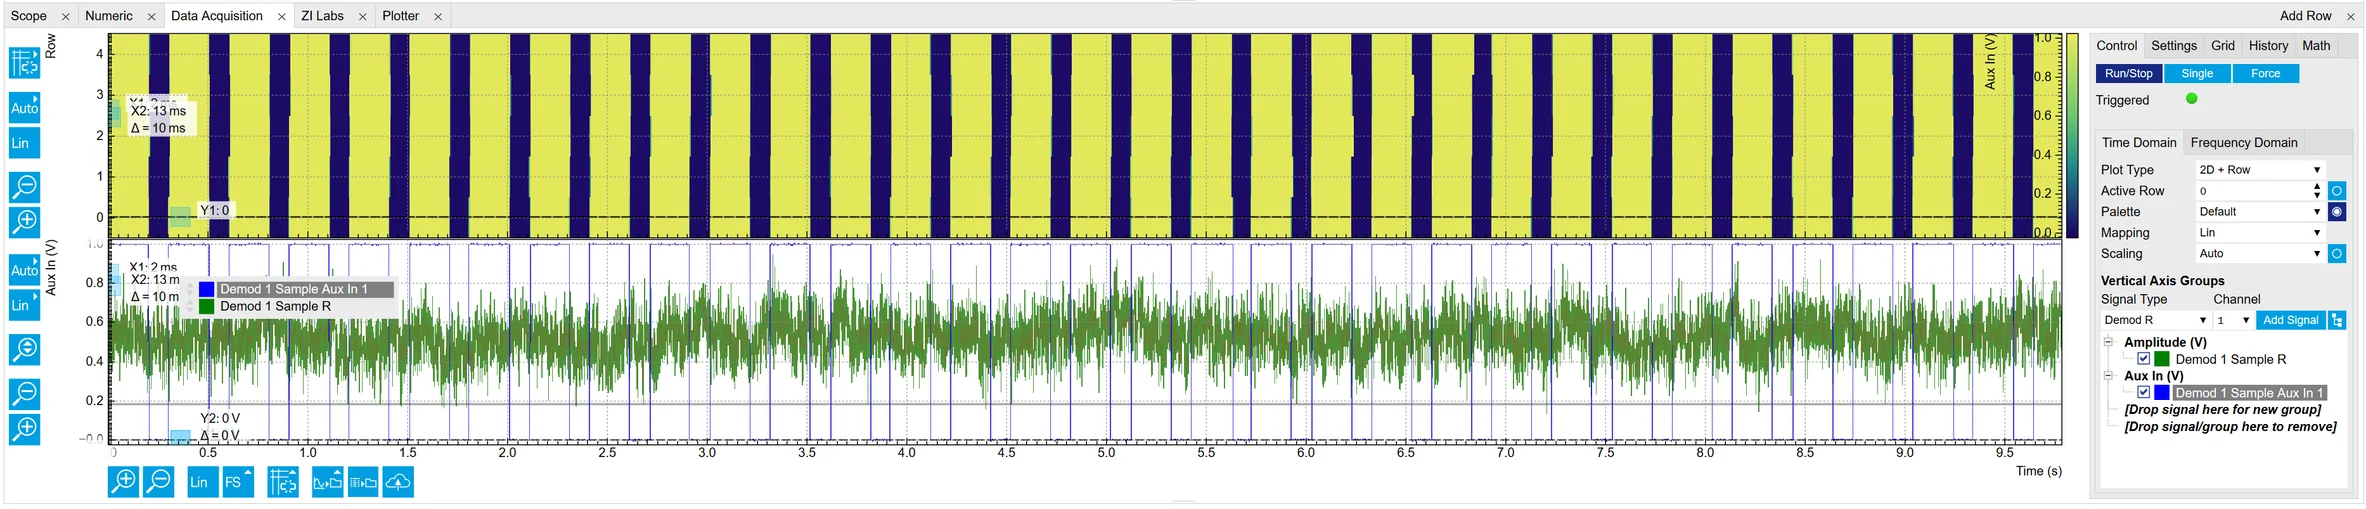The height and width of the screenshot is (509, 2366).
Task: Click the Lin mapping button for the Row axis
Action: tap(24, 143)
